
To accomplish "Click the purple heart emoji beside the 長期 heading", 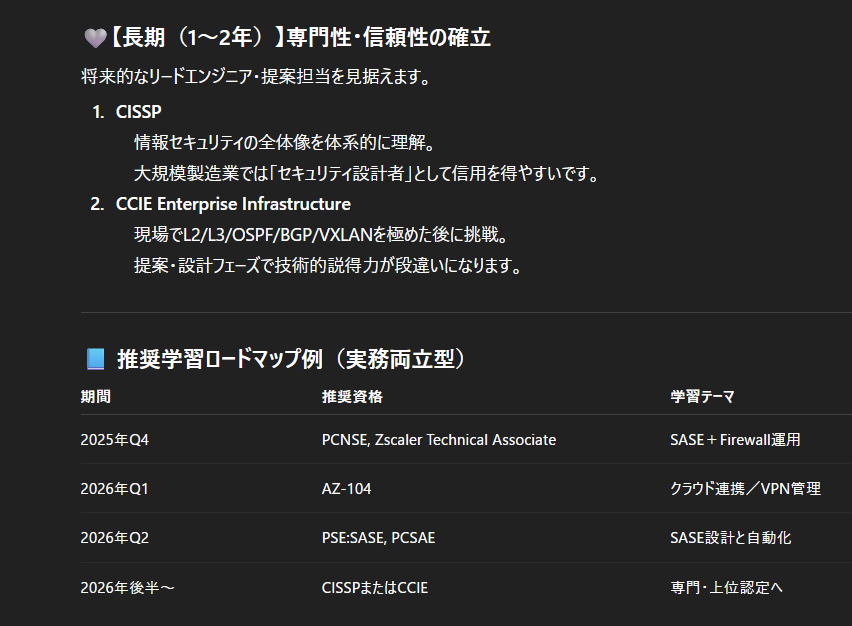I will 94,38.
